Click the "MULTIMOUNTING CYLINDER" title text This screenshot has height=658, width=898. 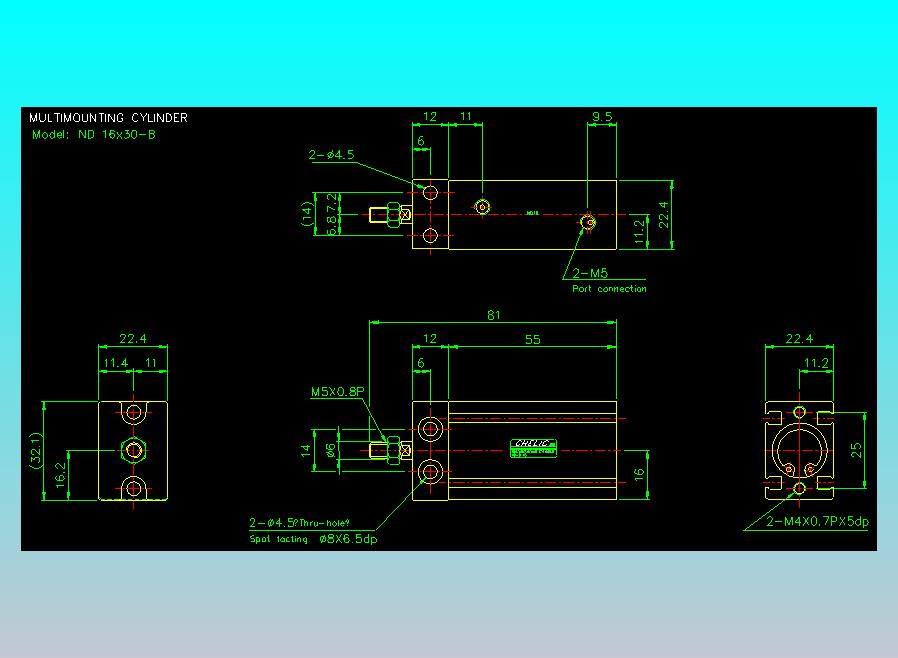108,118
